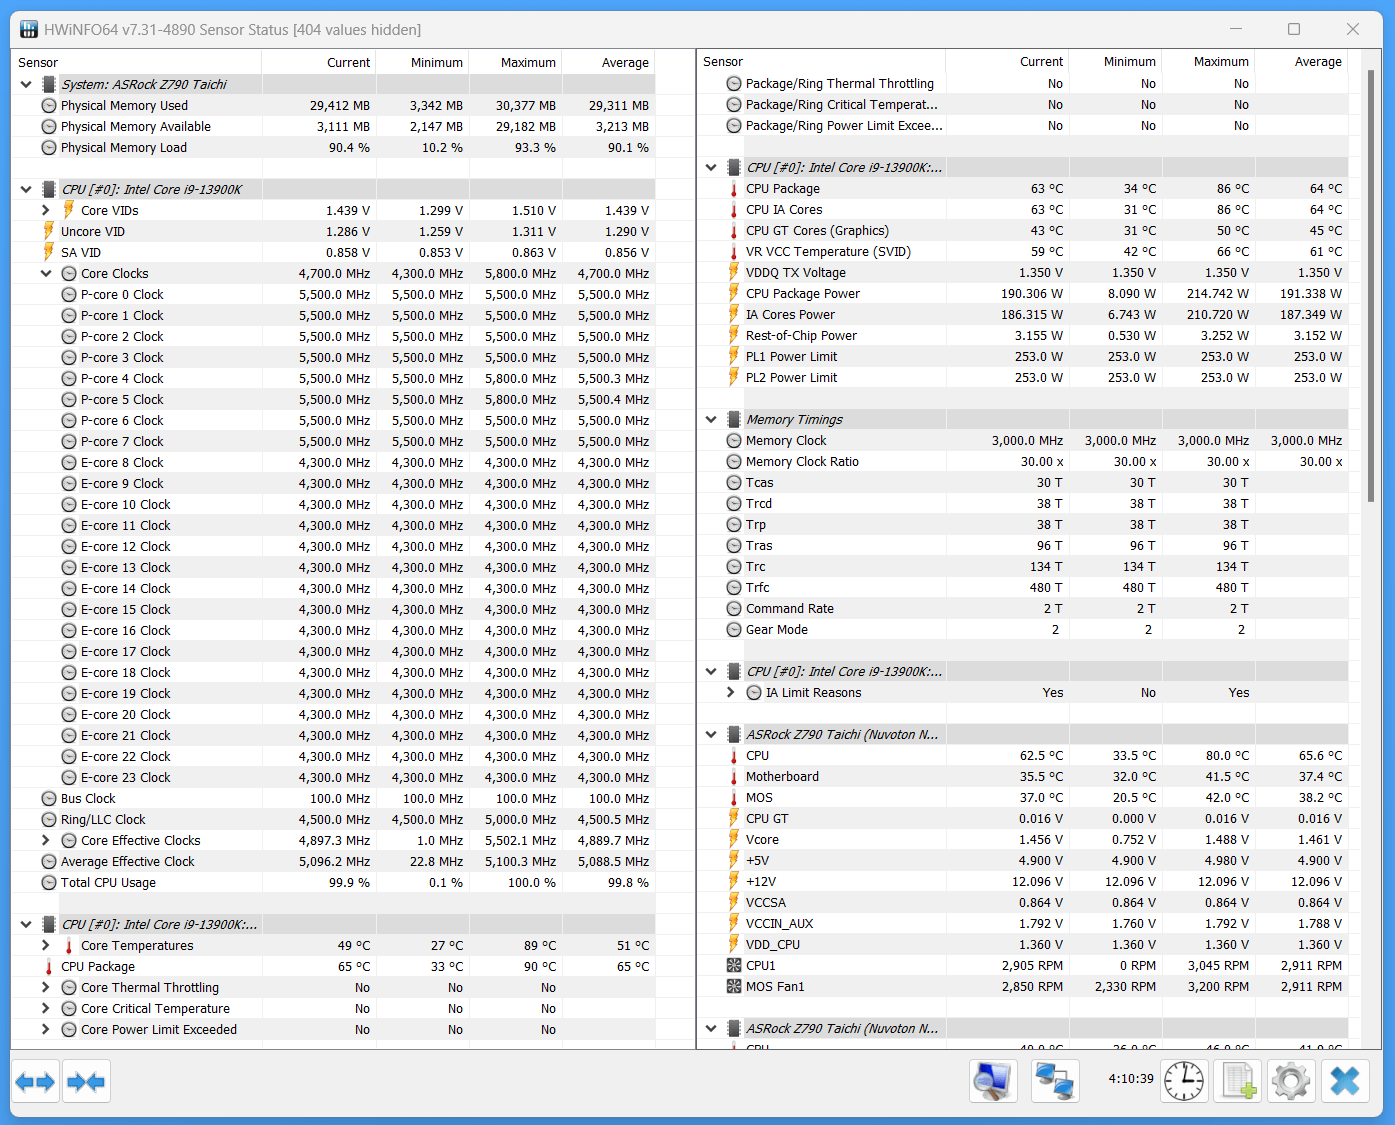Click the lightning icon beside CPU Package Power
This screenshot has width=1395, height=1125.
(x=734, y=294)
